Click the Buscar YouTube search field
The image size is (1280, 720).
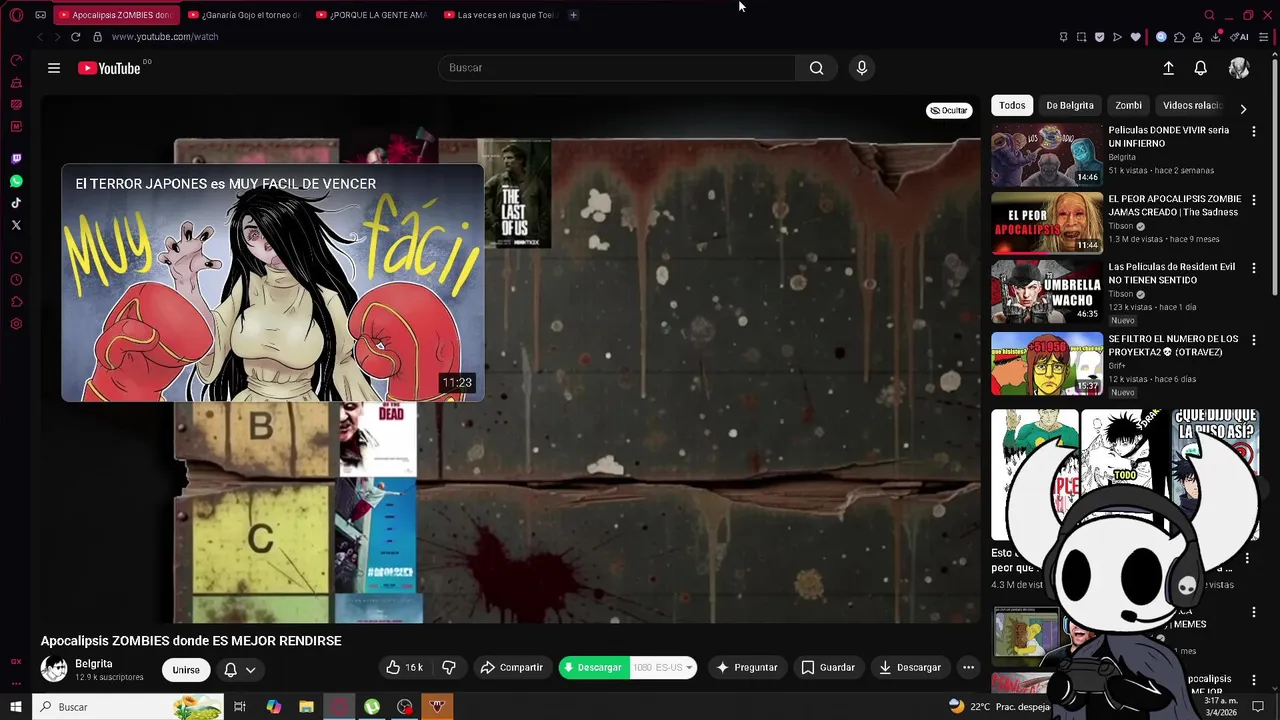[x=617, y=68]
